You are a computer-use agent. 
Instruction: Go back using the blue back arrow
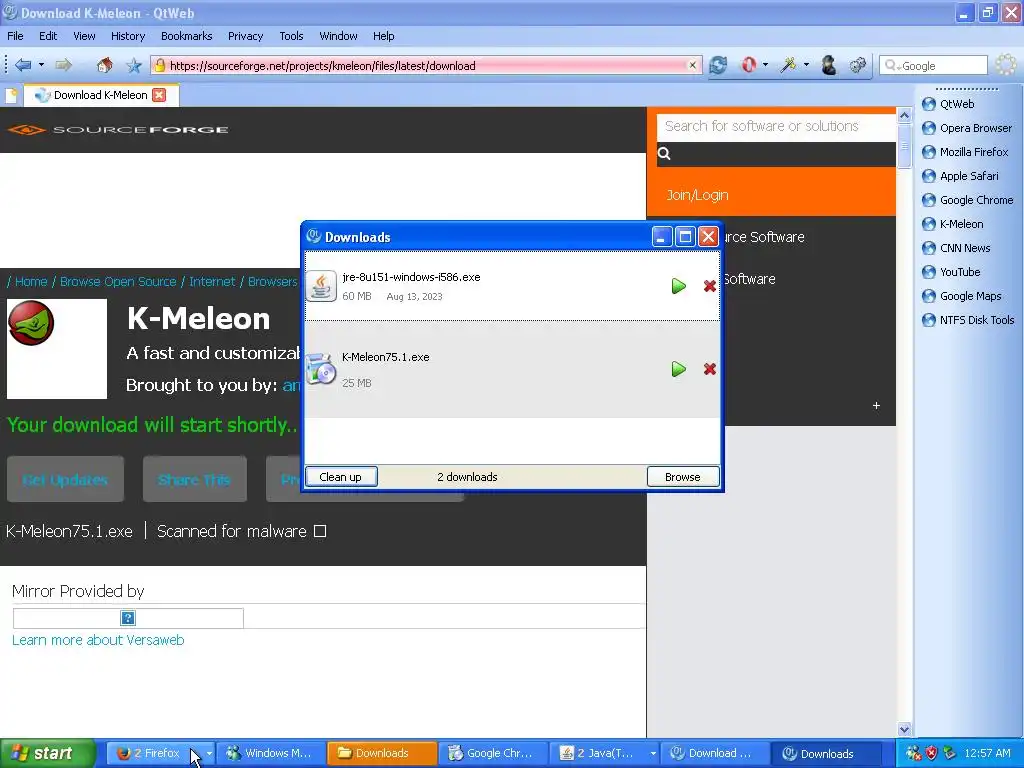tap(24, 65)
